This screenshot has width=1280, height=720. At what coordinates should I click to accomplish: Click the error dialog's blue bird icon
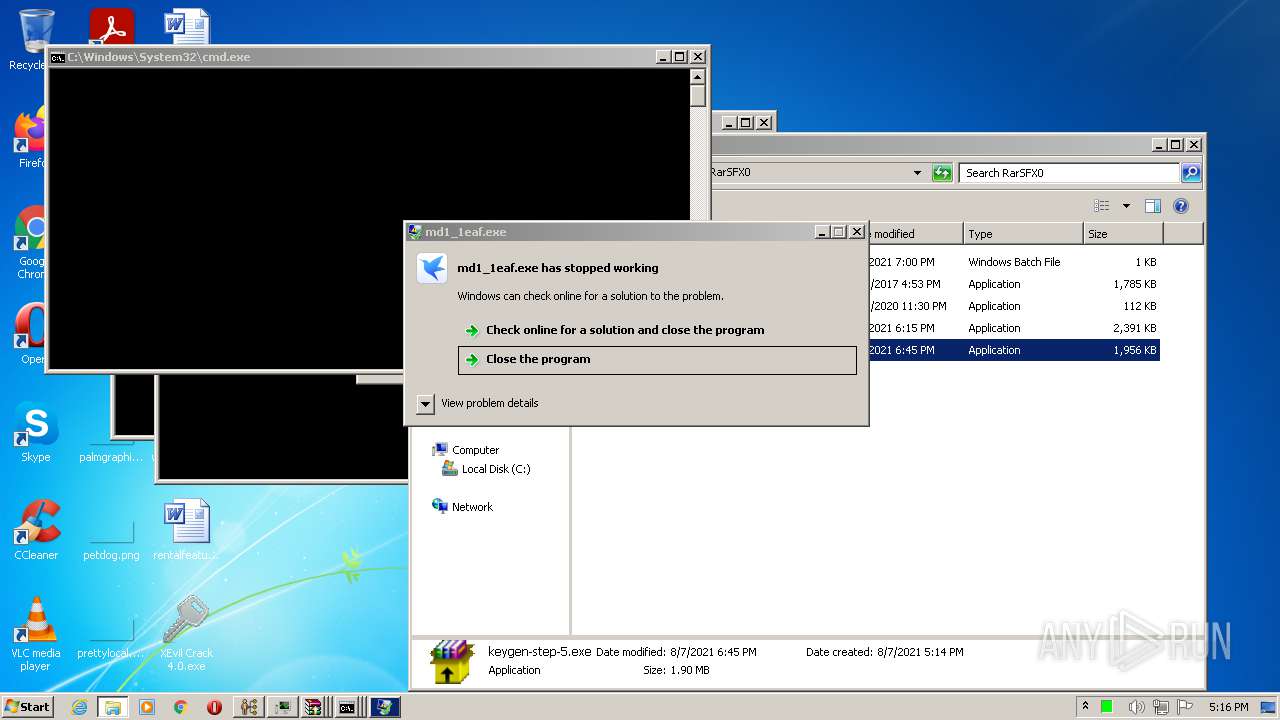[x=432, y=268]
